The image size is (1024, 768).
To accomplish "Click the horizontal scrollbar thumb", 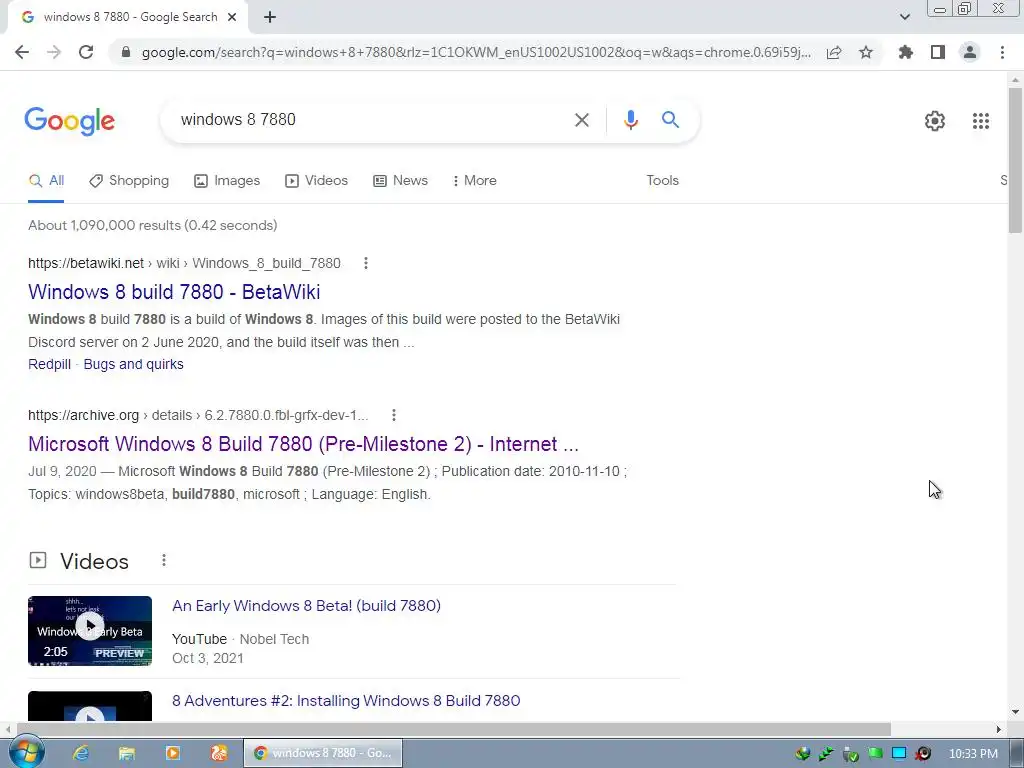I will 454,729.
